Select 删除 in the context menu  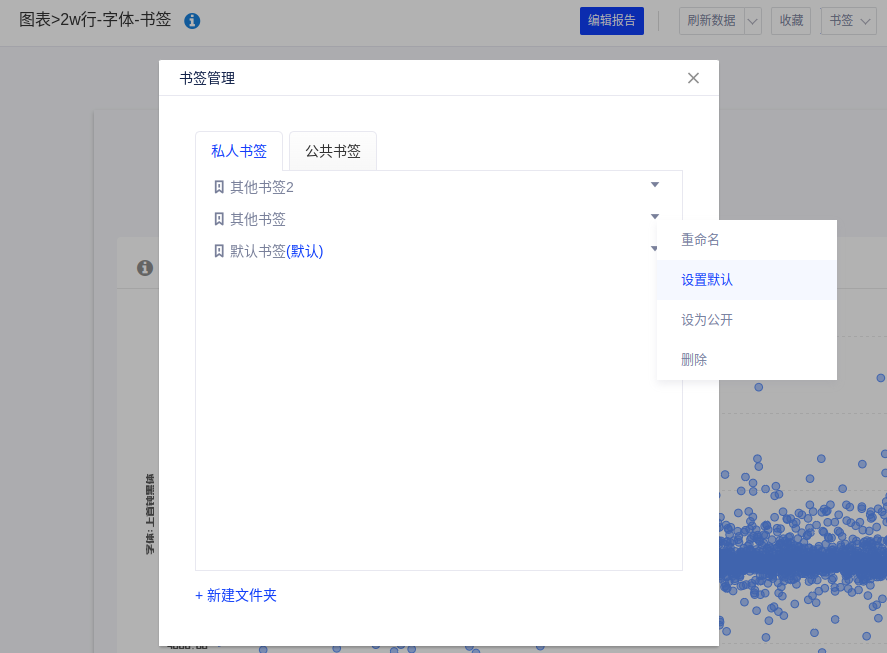click(694, 360)
